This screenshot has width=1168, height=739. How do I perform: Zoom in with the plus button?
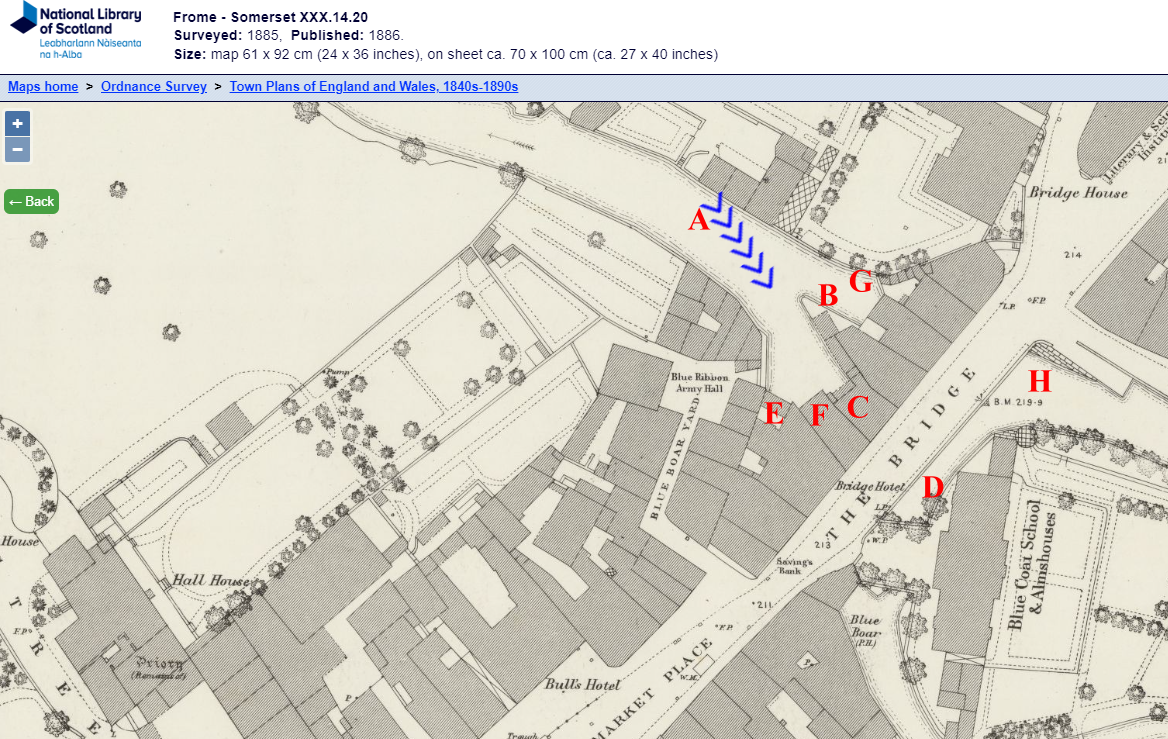coord(17,124)
